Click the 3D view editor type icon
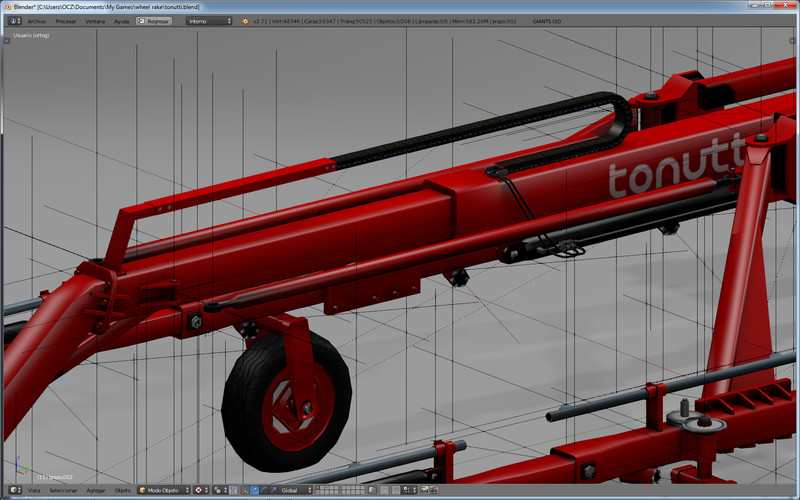The height and width of the screenshot is (500, 800). pyautogui.click(x=14, y=490)
